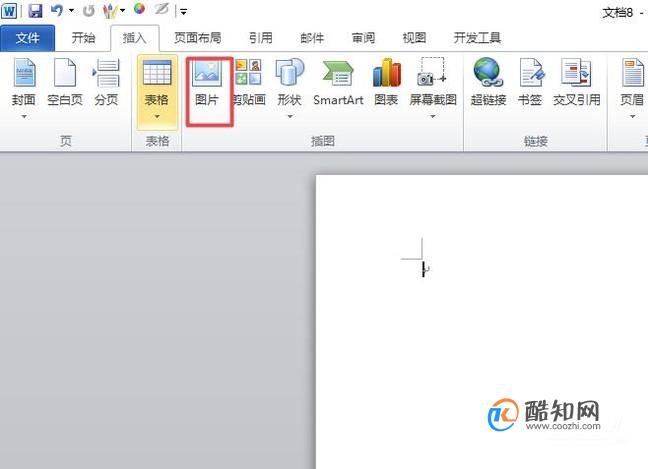648x469 pixels.
Task: Switch to the 视图 (View) tab
Action: [x=415, y=38]
